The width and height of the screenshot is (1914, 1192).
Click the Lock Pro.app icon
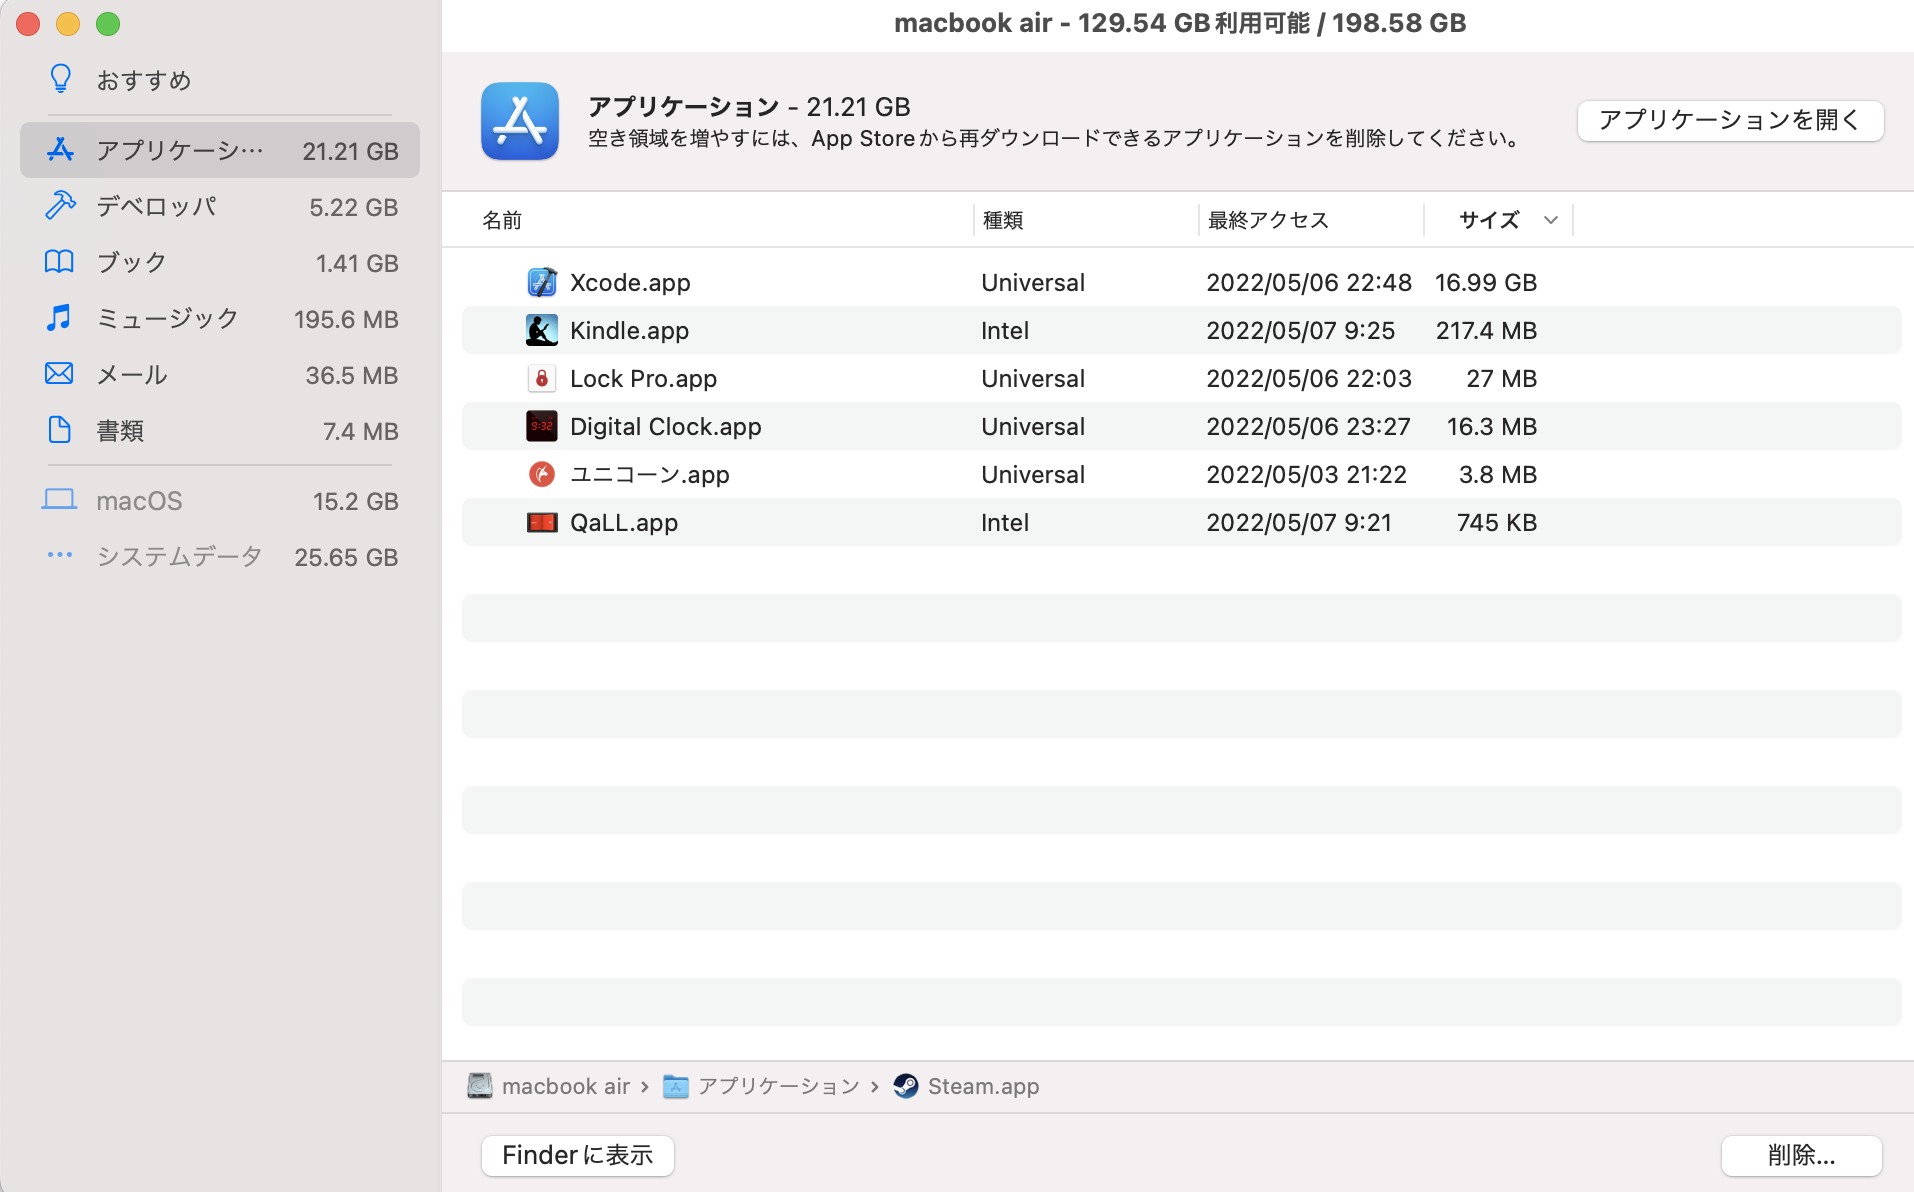(542, 378)
